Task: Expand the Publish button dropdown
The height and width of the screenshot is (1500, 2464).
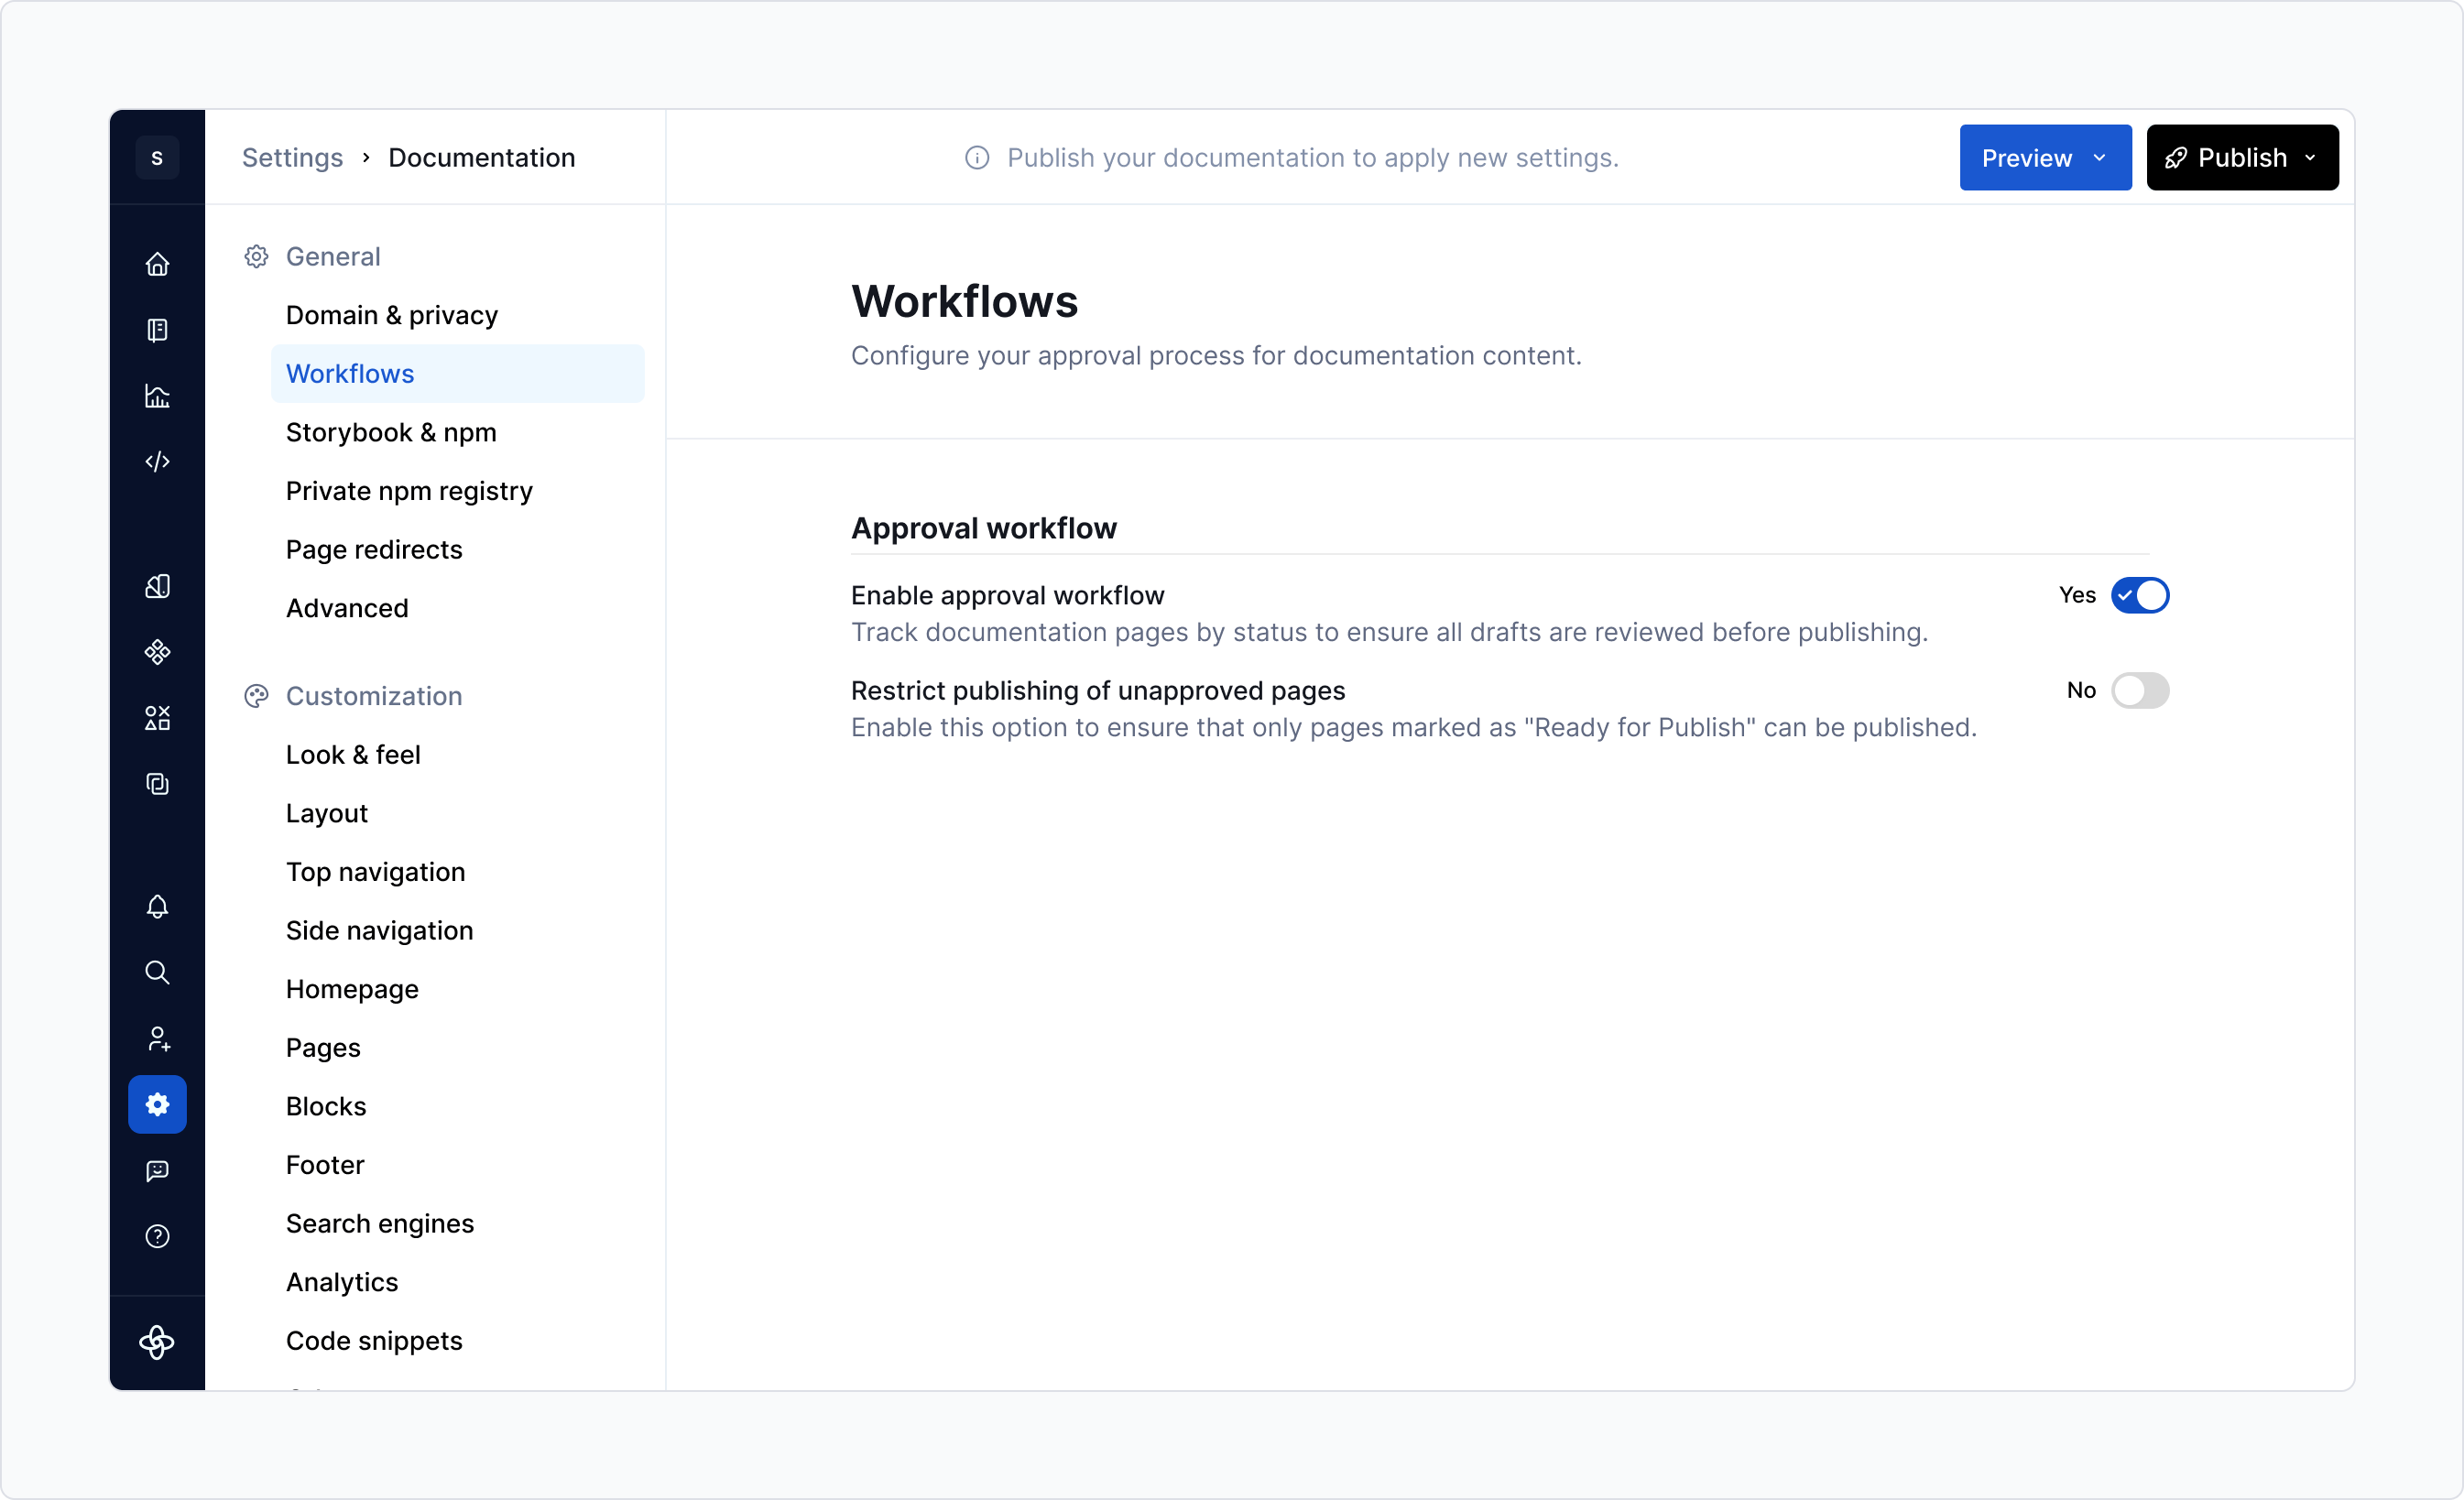Action: click(2311, 157)
